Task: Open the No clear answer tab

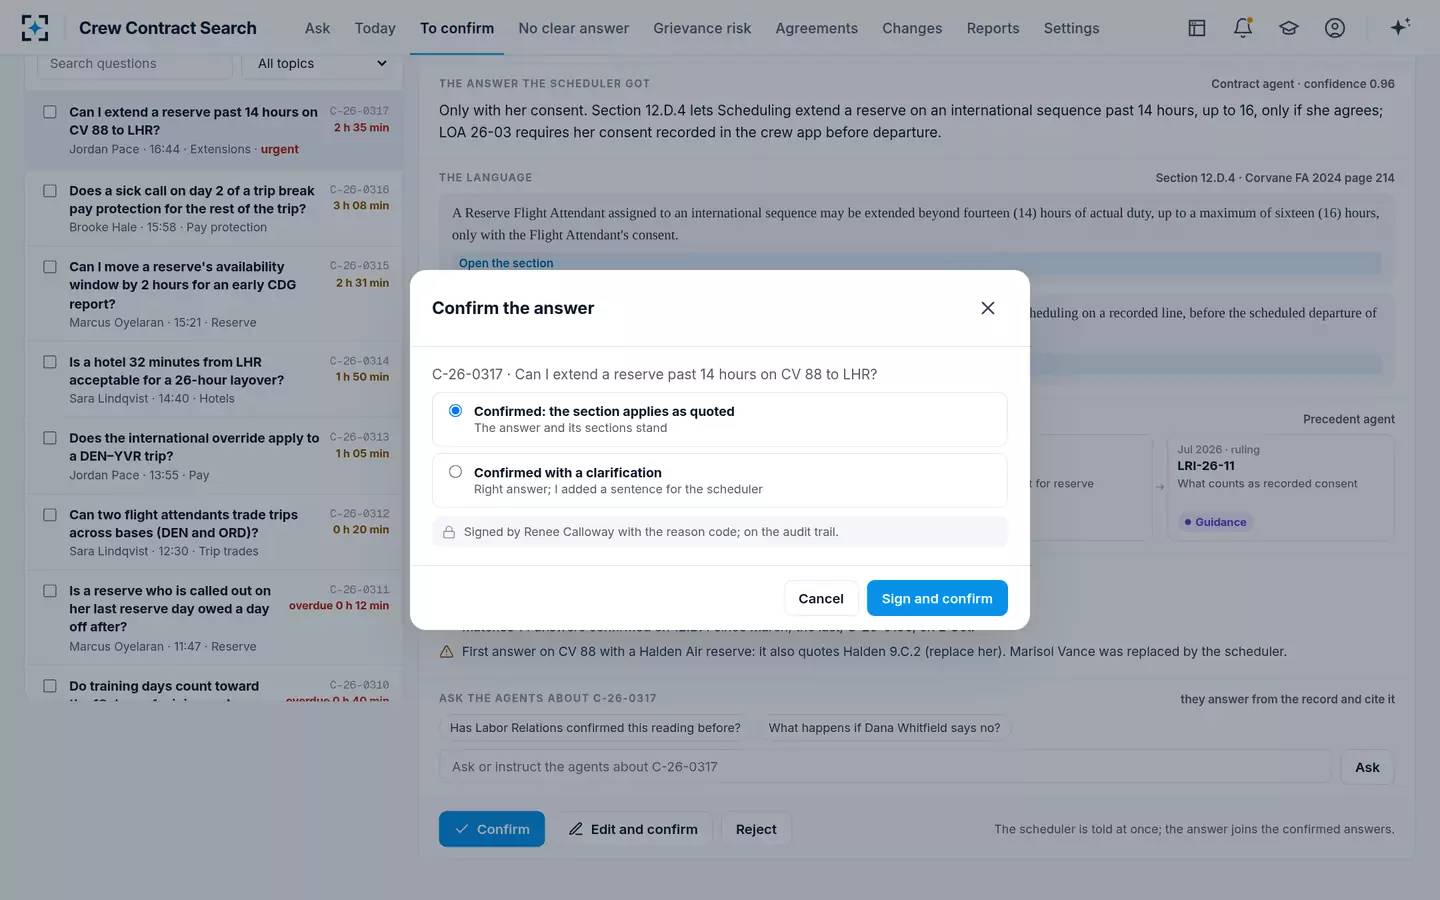Action: [573, 28]
